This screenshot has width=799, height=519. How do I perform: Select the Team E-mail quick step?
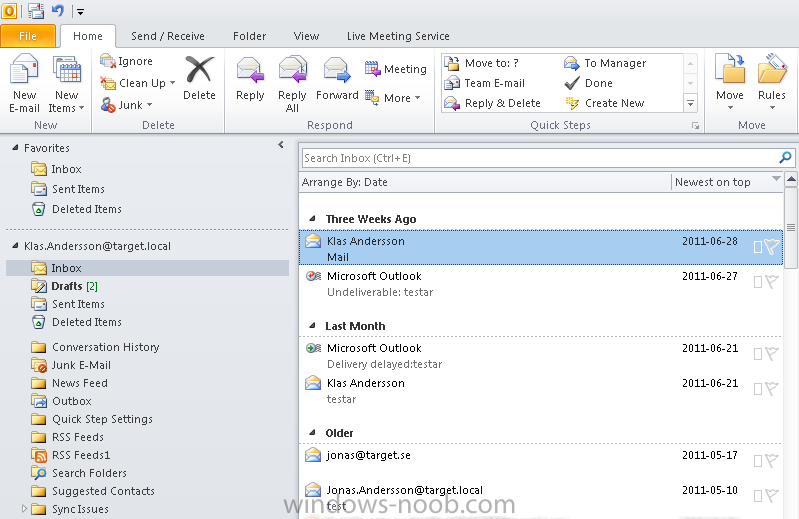click(494, 83)
